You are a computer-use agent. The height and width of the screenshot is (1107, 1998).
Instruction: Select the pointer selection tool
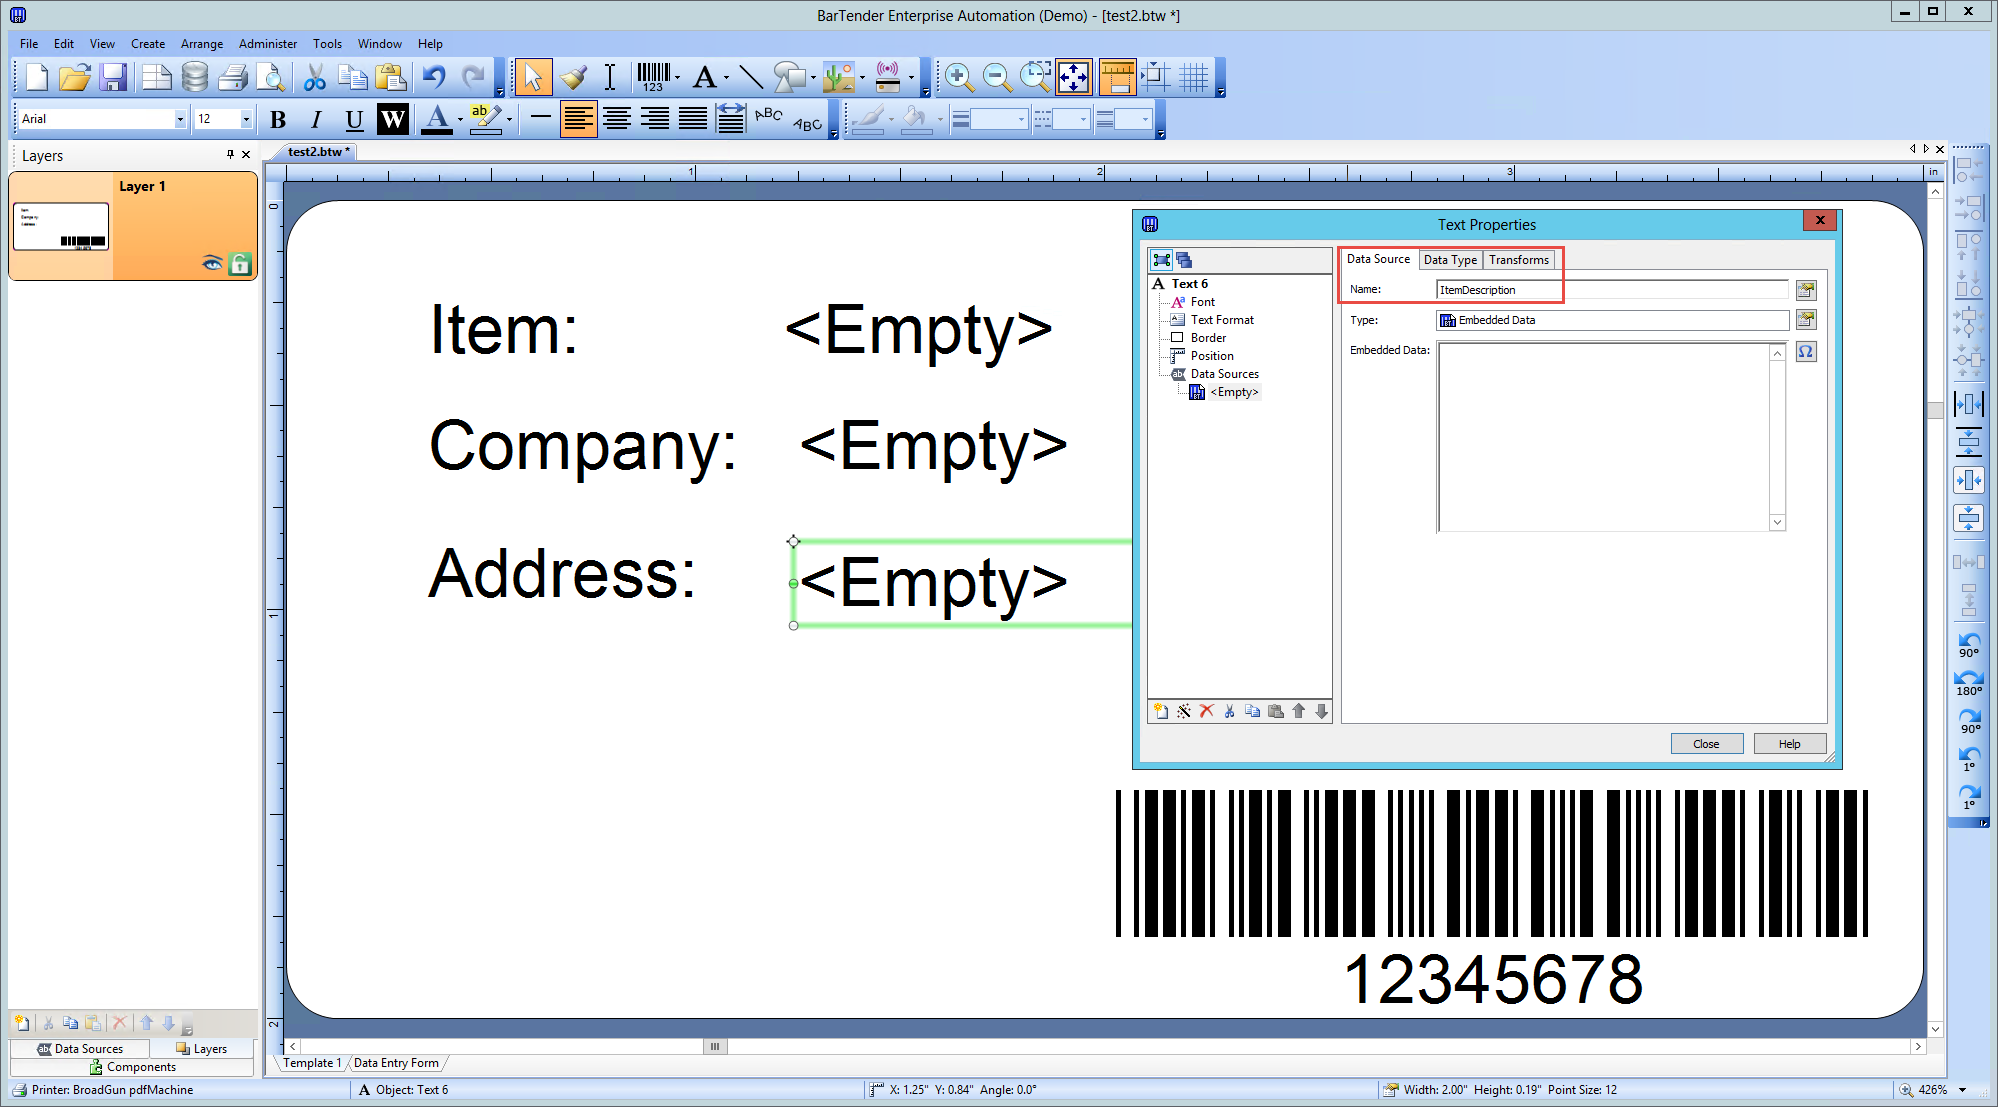click(532, 77)
